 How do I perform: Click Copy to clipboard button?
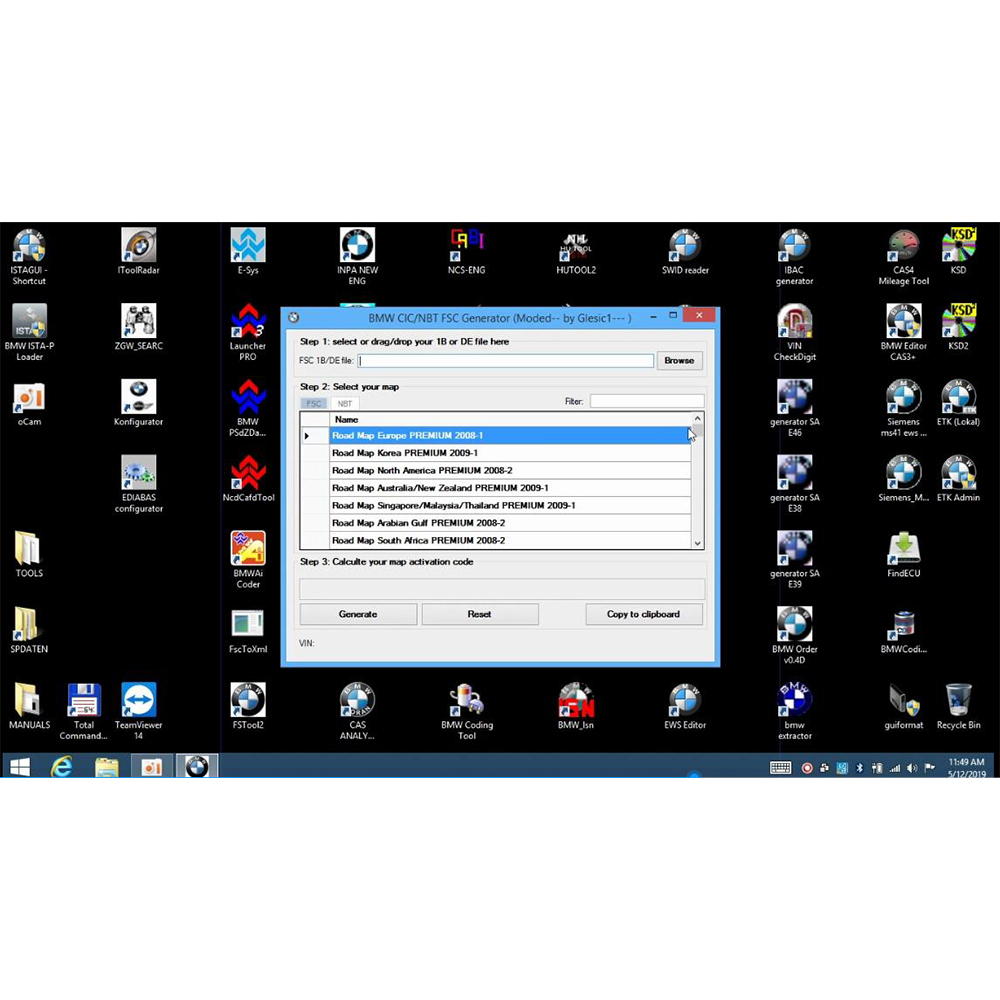(643, 614)
